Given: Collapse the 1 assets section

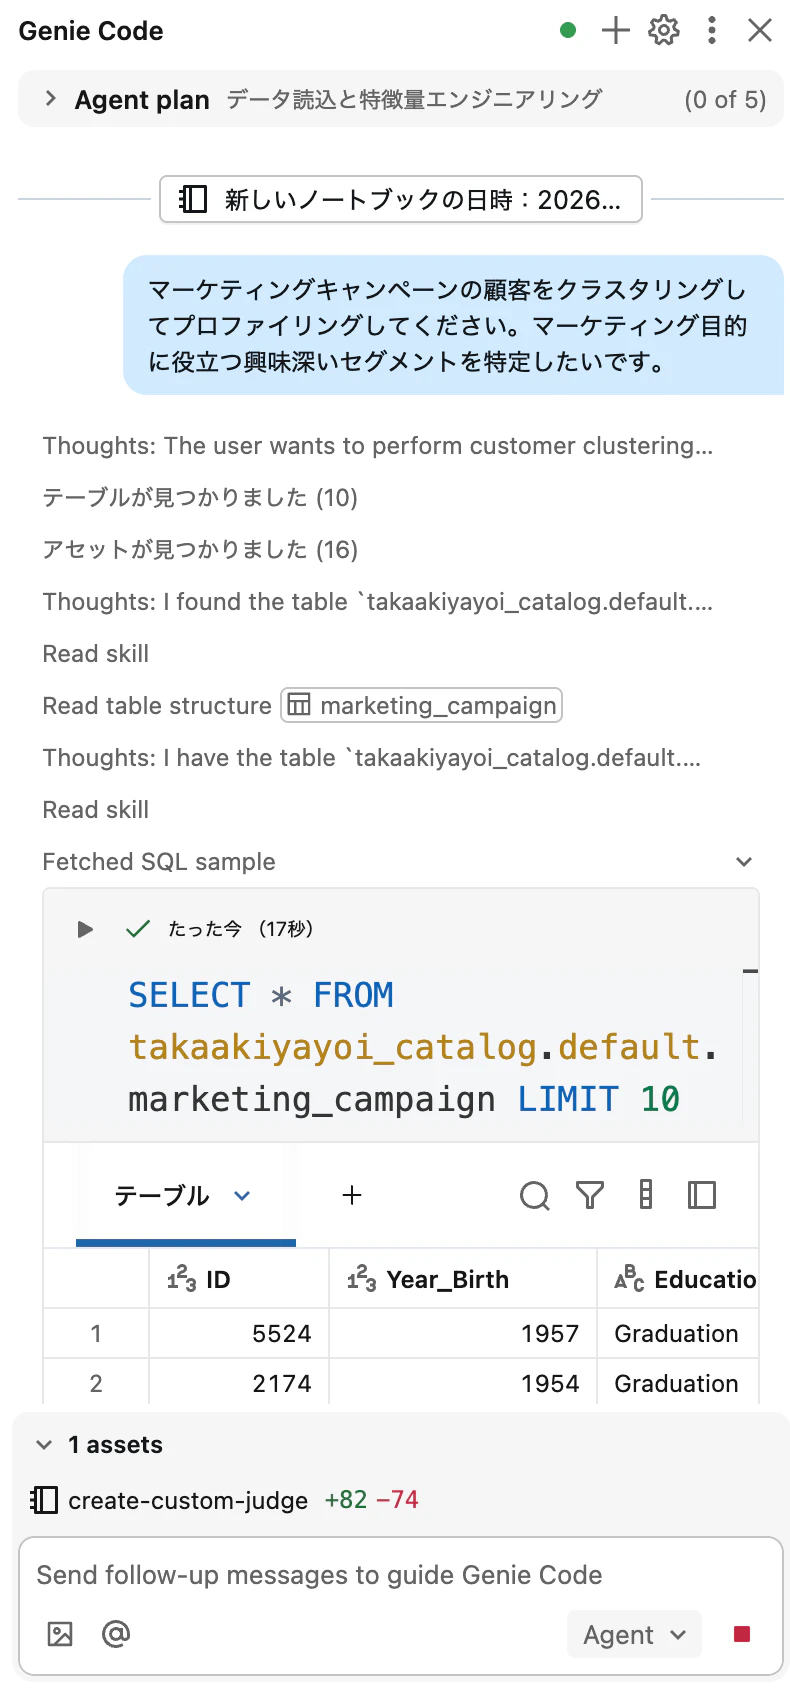Looking at the screenshot, I should coord(43,1445).
